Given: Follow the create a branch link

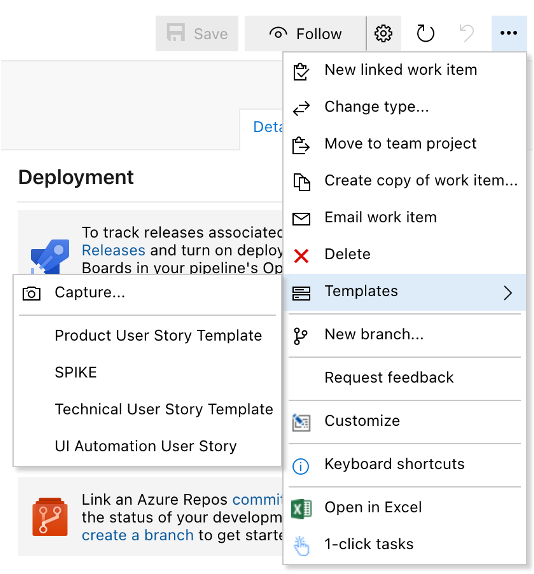Looking at the screenshot, I should [x=138, y=535].
